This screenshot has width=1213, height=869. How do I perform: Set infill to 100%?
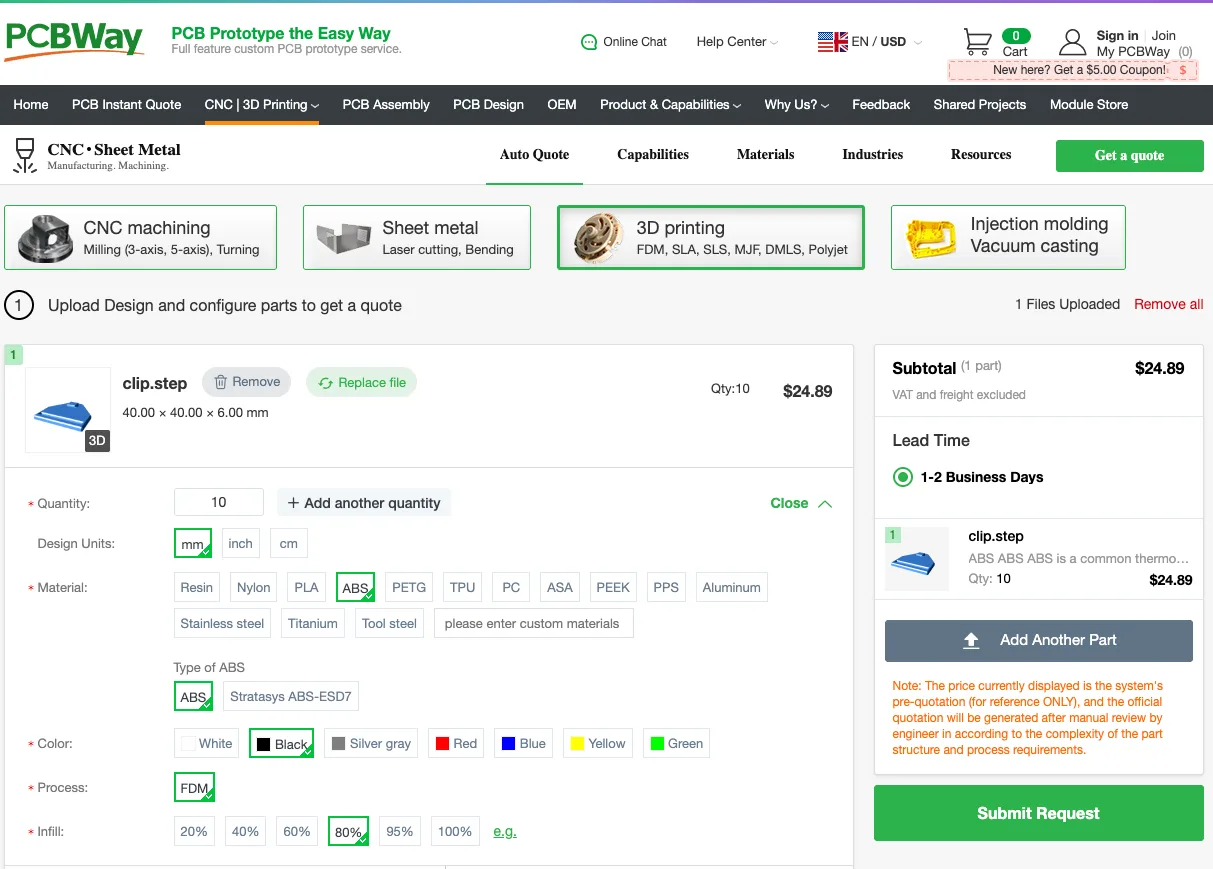coord(455,831)
